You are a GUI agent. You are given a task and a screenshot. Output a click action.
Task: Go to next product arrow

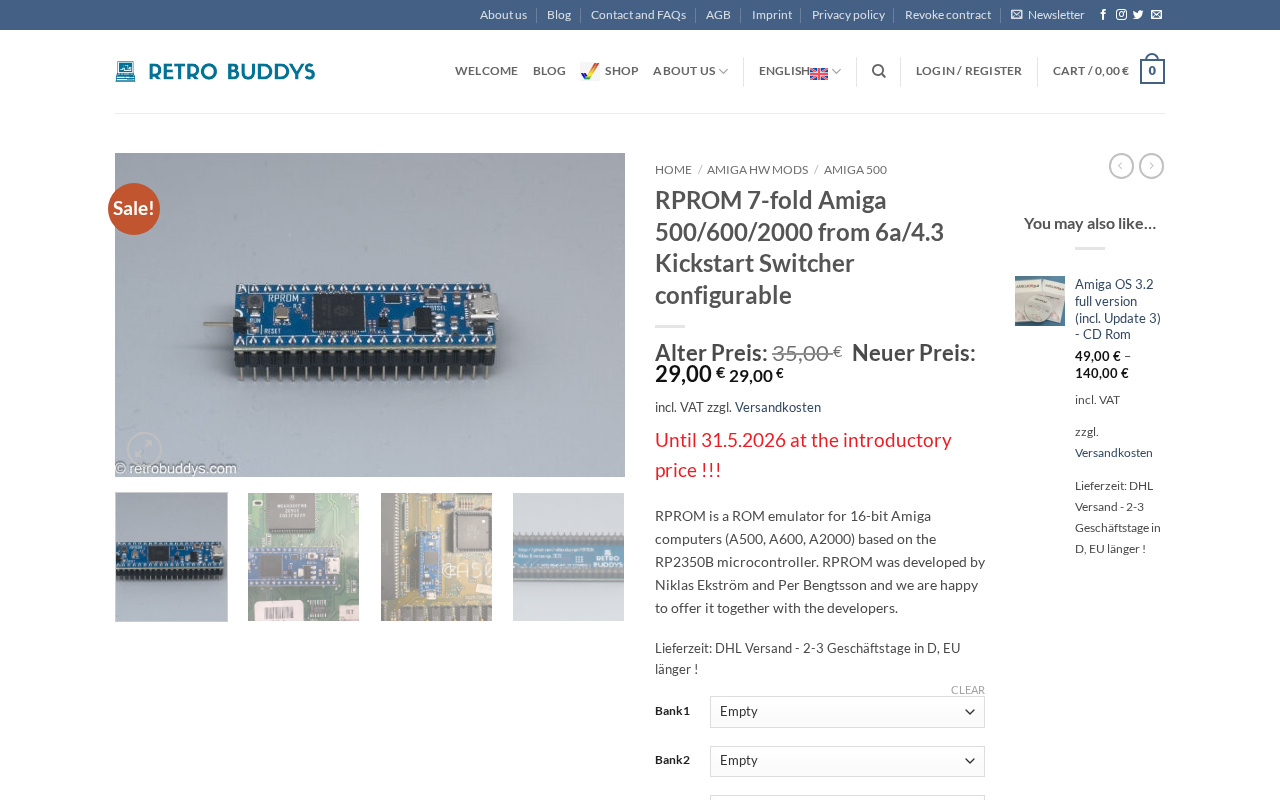pos(1151,166)
